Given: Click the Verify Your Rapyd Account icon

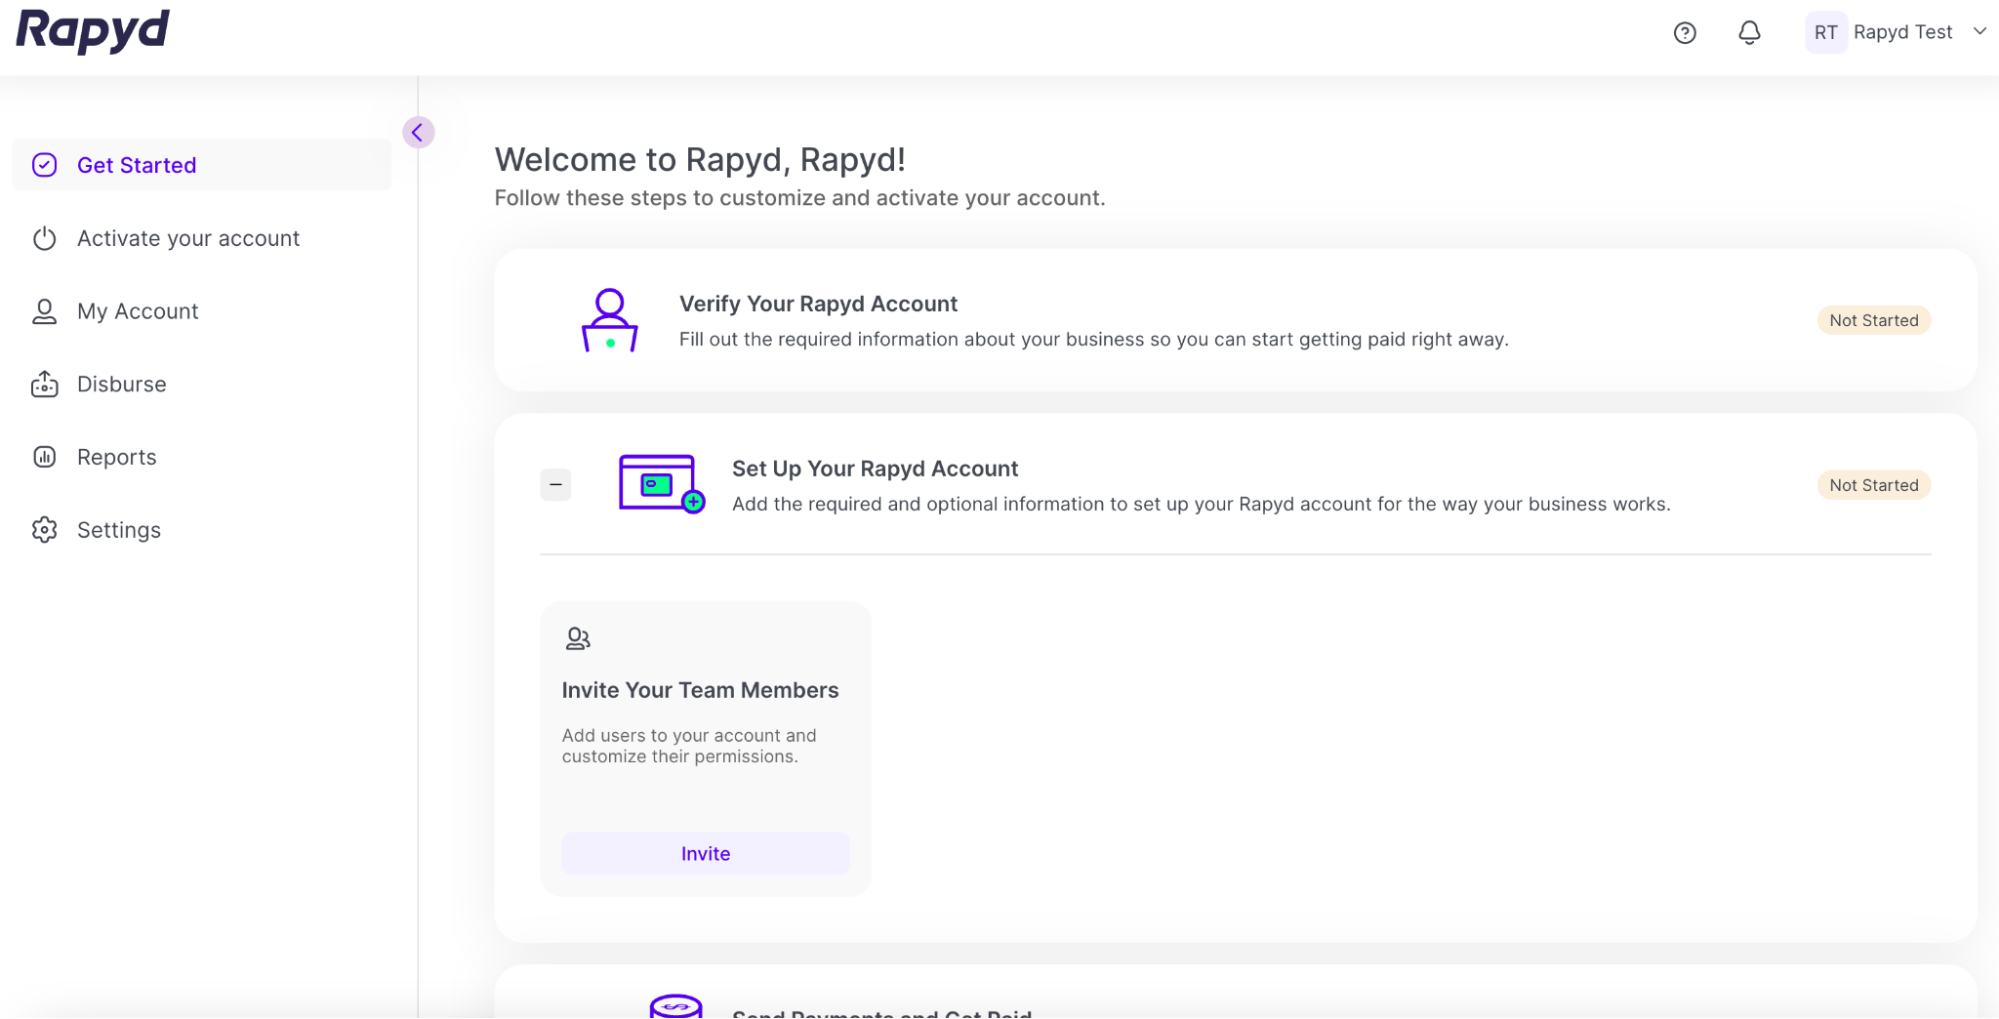Looking at the screenshot, I should 609,320.
